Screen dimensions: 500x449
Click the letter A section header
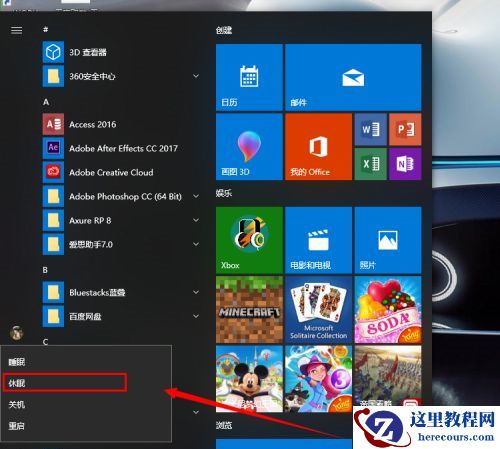46,102
